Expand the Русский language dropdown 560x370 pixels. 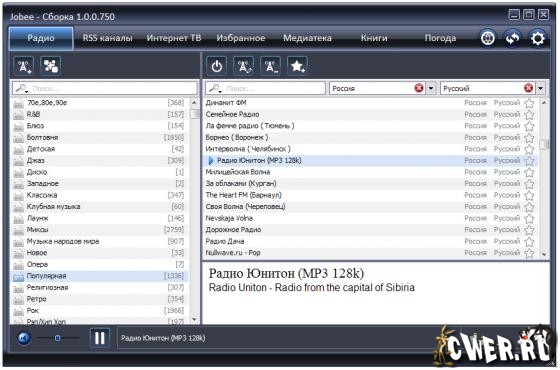point(541,88)
